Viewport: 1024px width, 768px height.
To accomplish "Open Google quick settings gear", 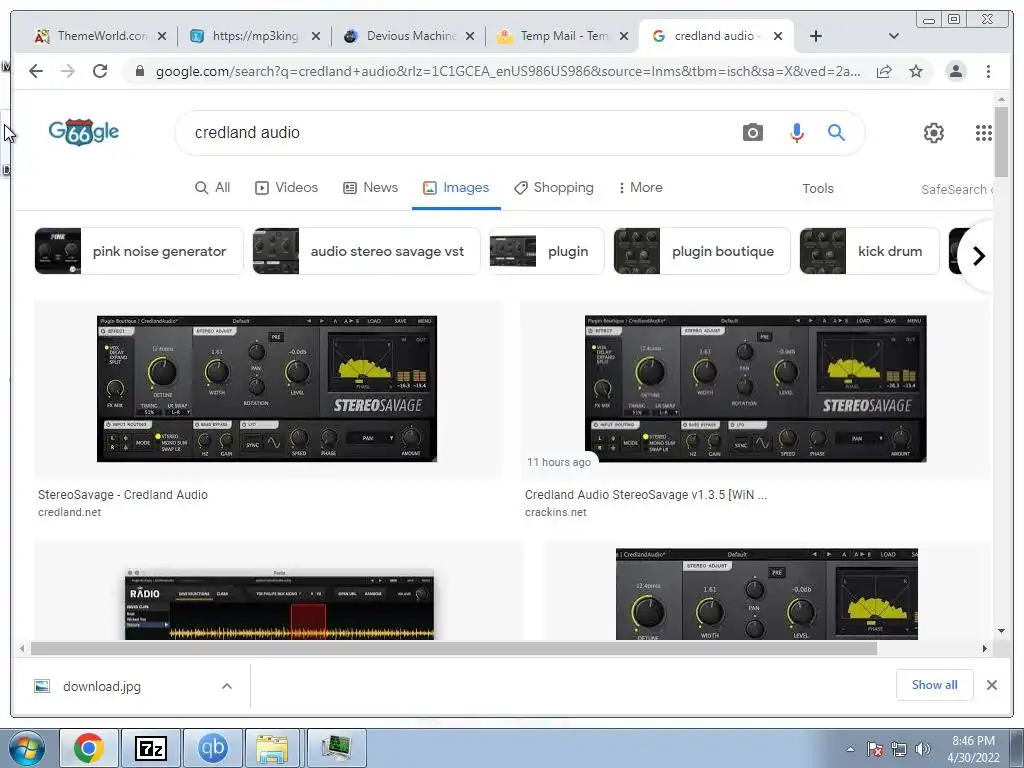I will click(x=933, y=133).
